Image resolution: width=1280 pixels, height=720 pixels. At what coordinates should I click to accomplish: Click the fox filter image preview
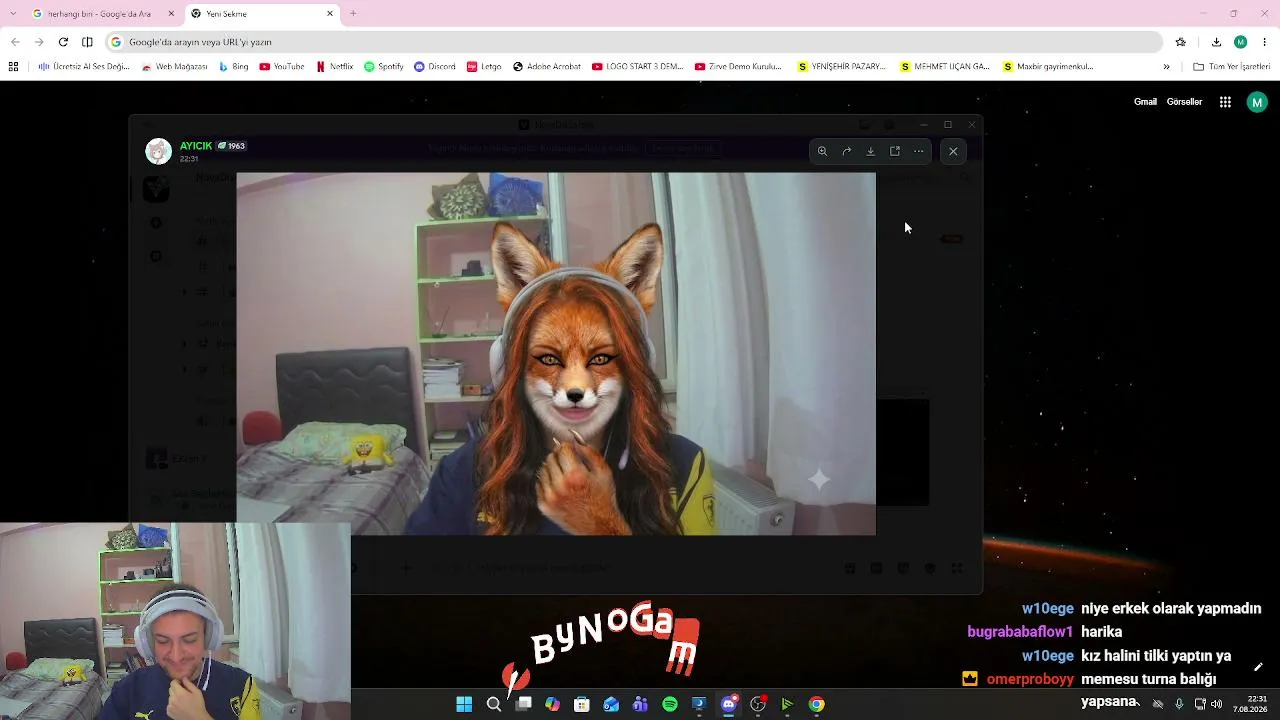[556, 354]
